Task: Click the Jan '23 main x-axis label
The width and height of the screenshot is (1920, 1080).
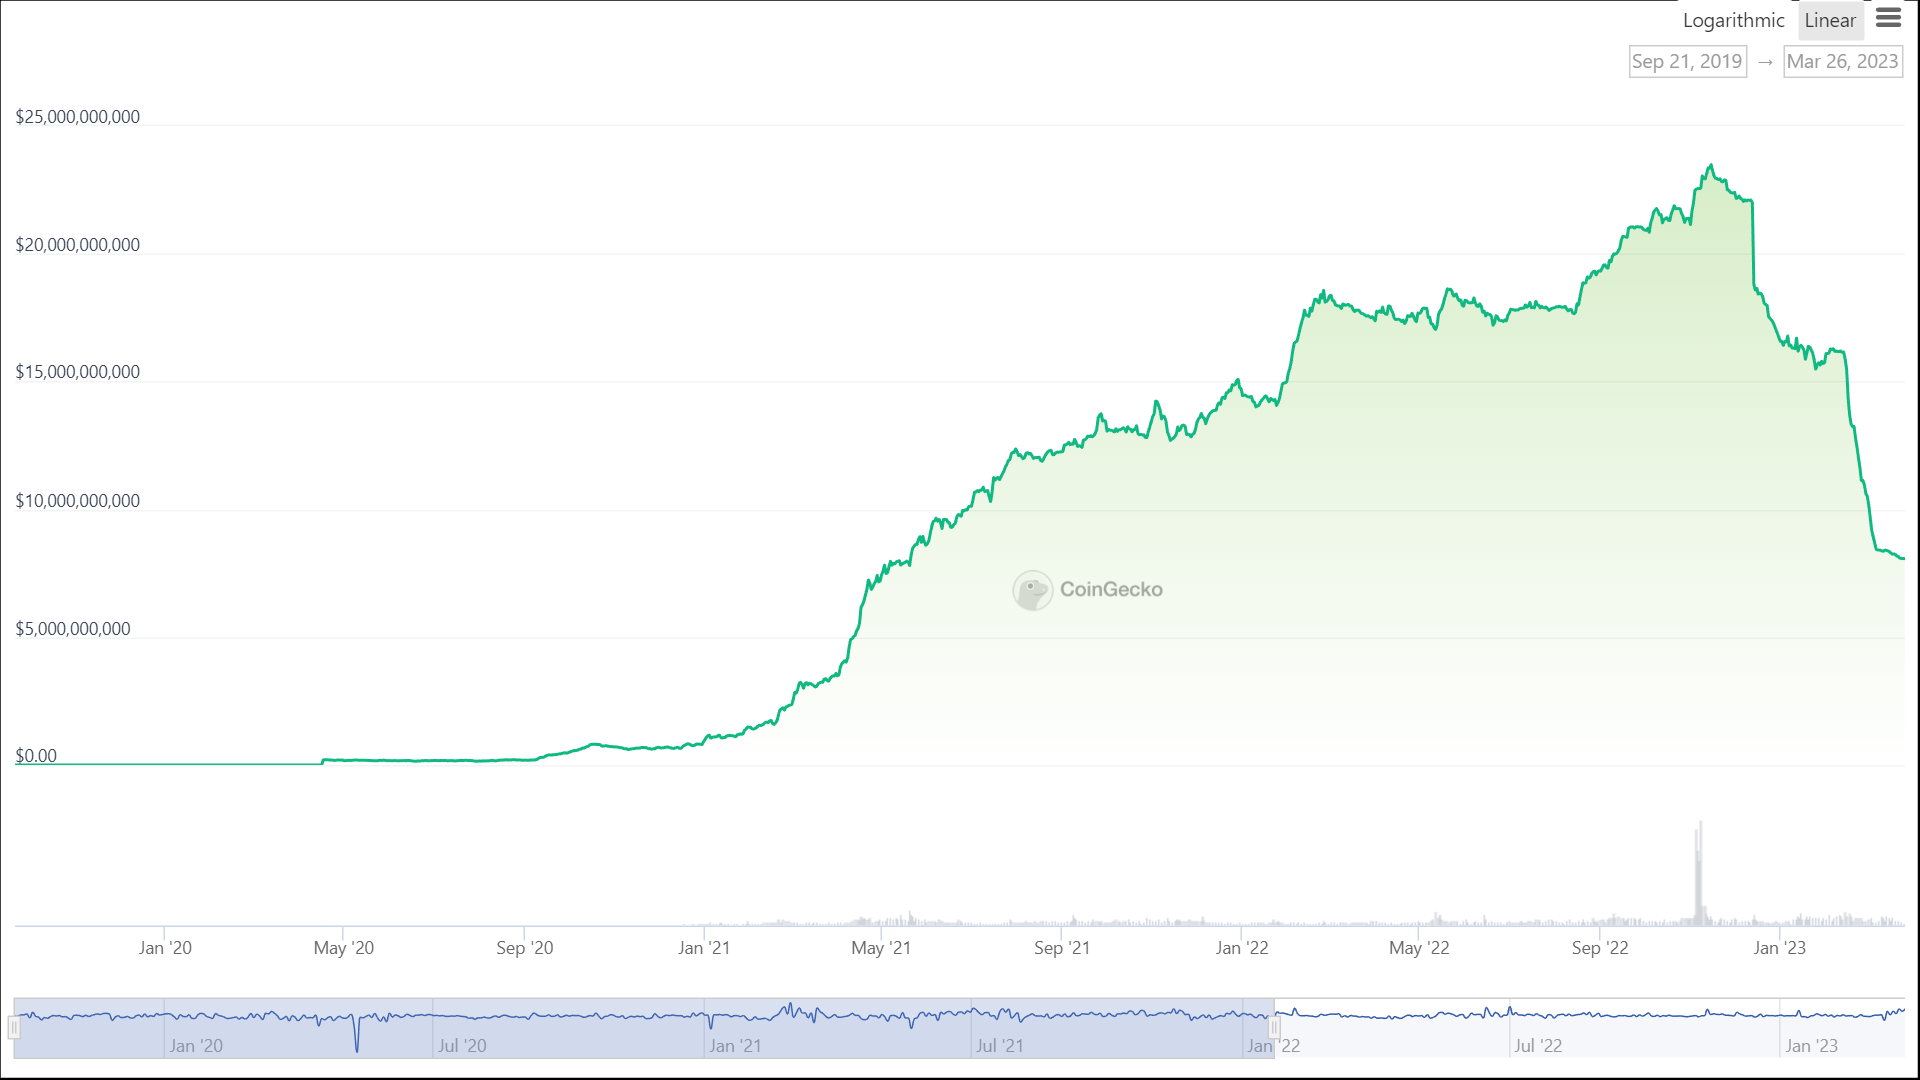Action: 1780,948
